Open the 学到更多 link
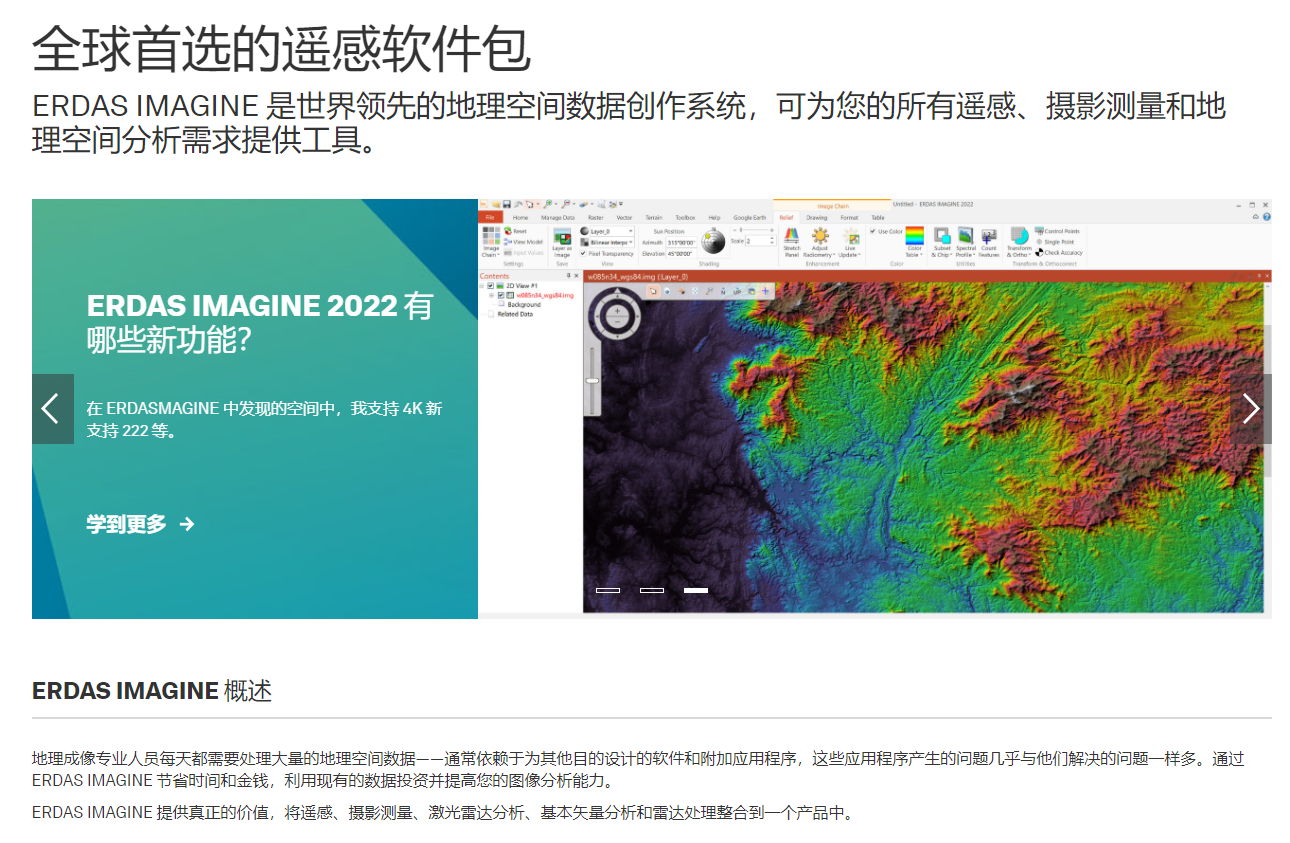The width and height of the screenshot is (1290, 843). [x=140, y=524]
